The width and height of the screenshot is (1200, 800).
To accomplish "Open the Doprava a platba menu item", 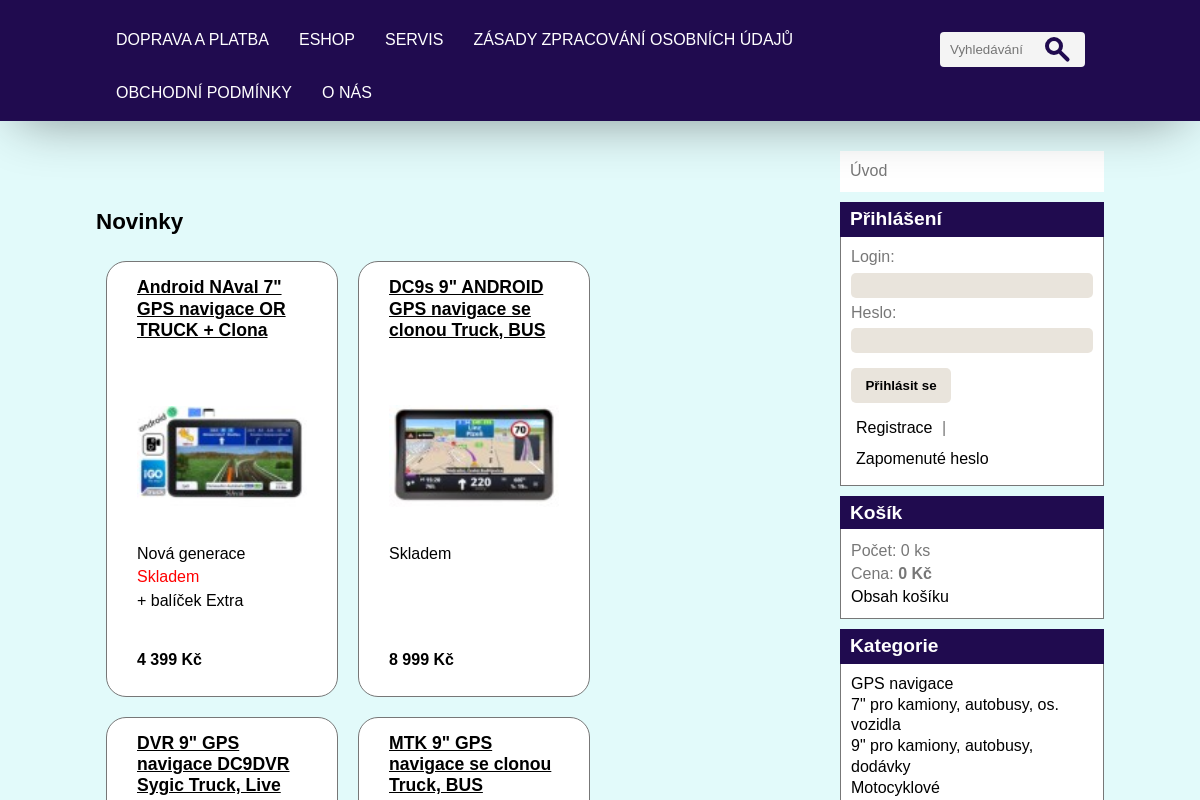I will tap(192, 40).
